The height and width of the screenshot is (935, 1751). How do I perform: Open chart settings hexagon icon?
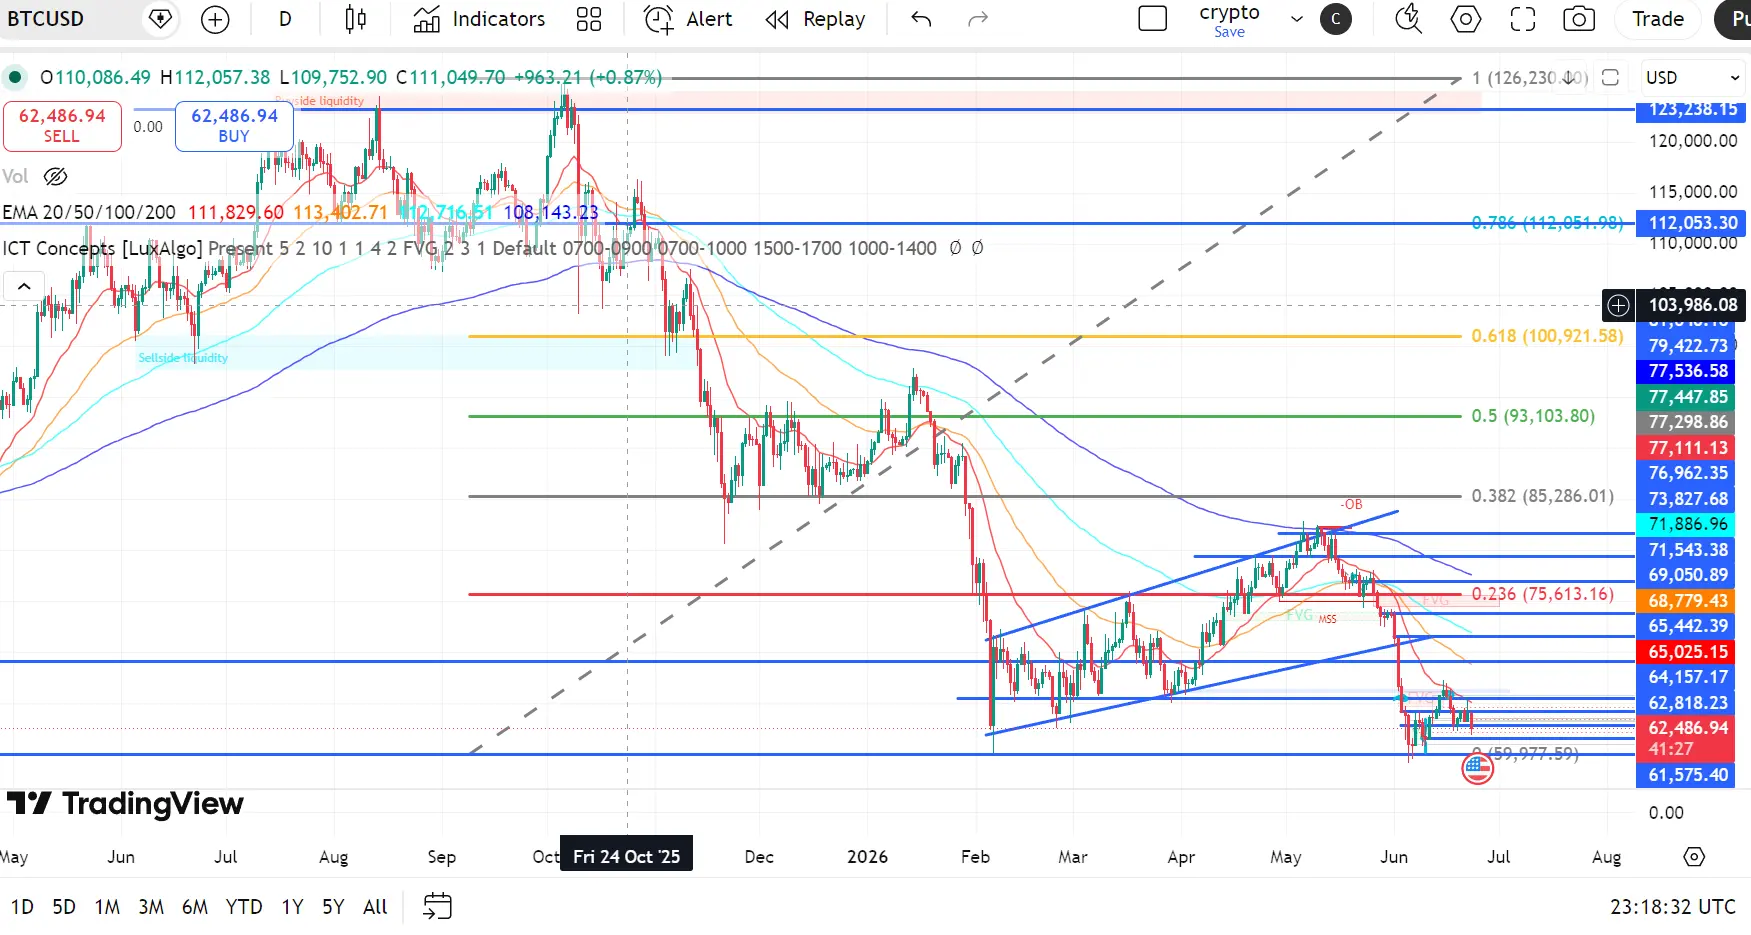(x=1466, y=19)
